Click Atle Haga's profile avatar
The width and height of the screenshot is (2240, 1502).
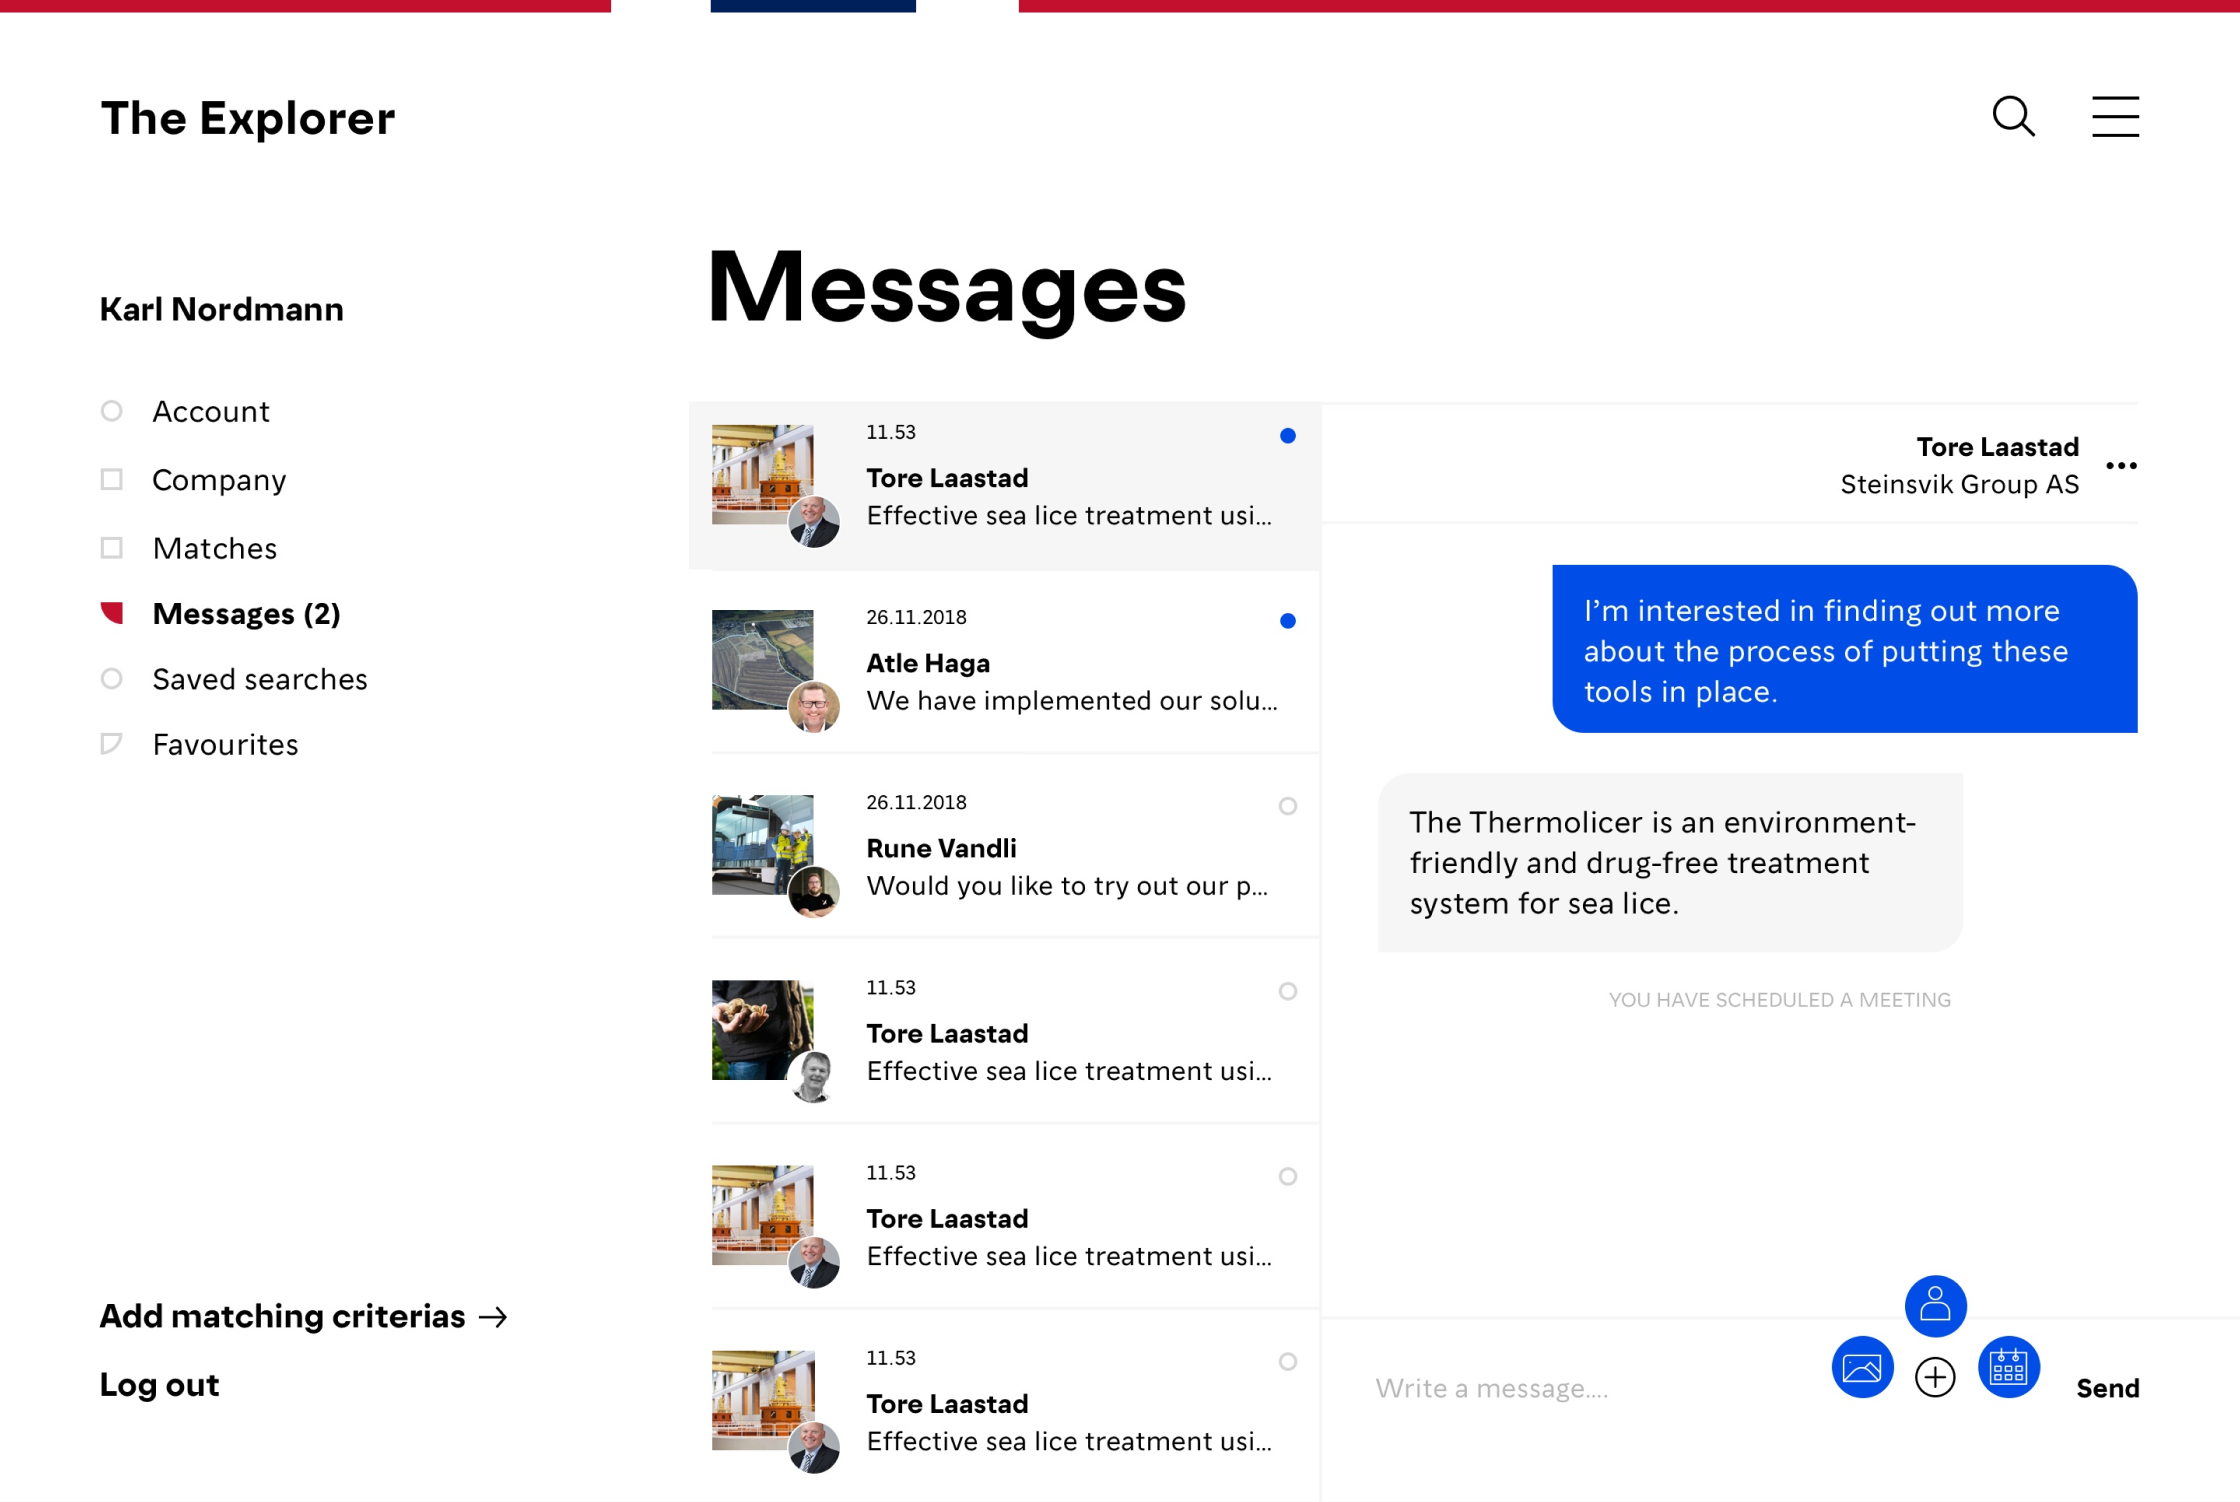(x=814, y=706)
